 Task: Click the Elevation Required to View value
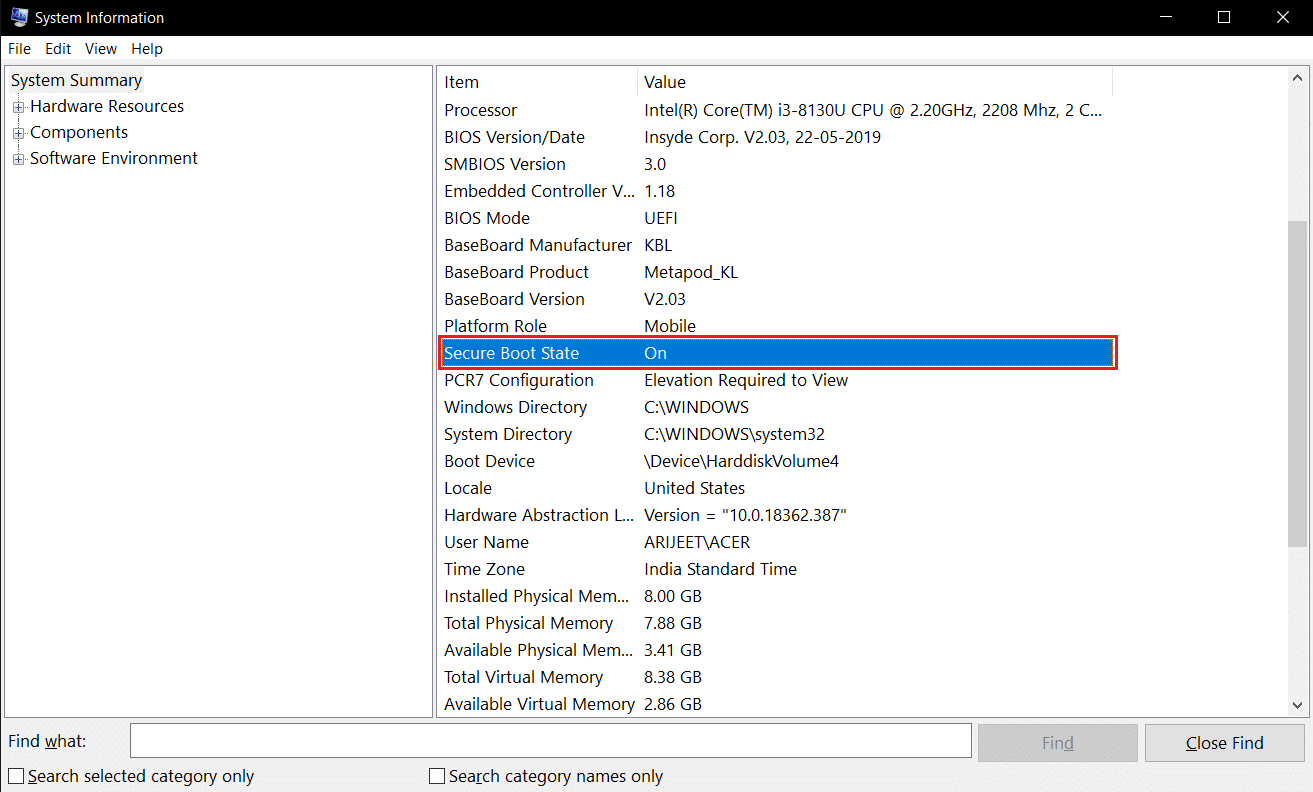pyautogui.click(x=746, y=380)
